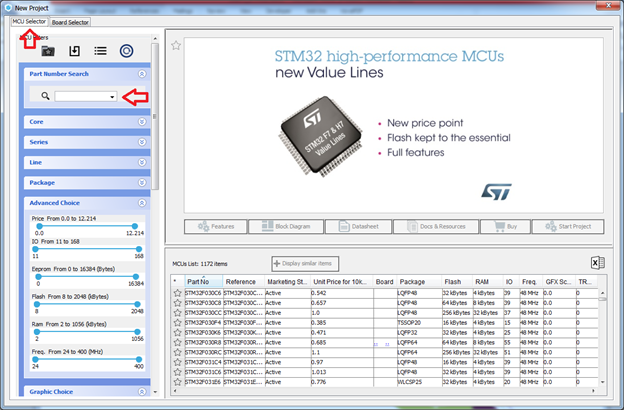The image size is (624, 410).
Task: Click the circular reset filters icon
Action: coord(127,51)
